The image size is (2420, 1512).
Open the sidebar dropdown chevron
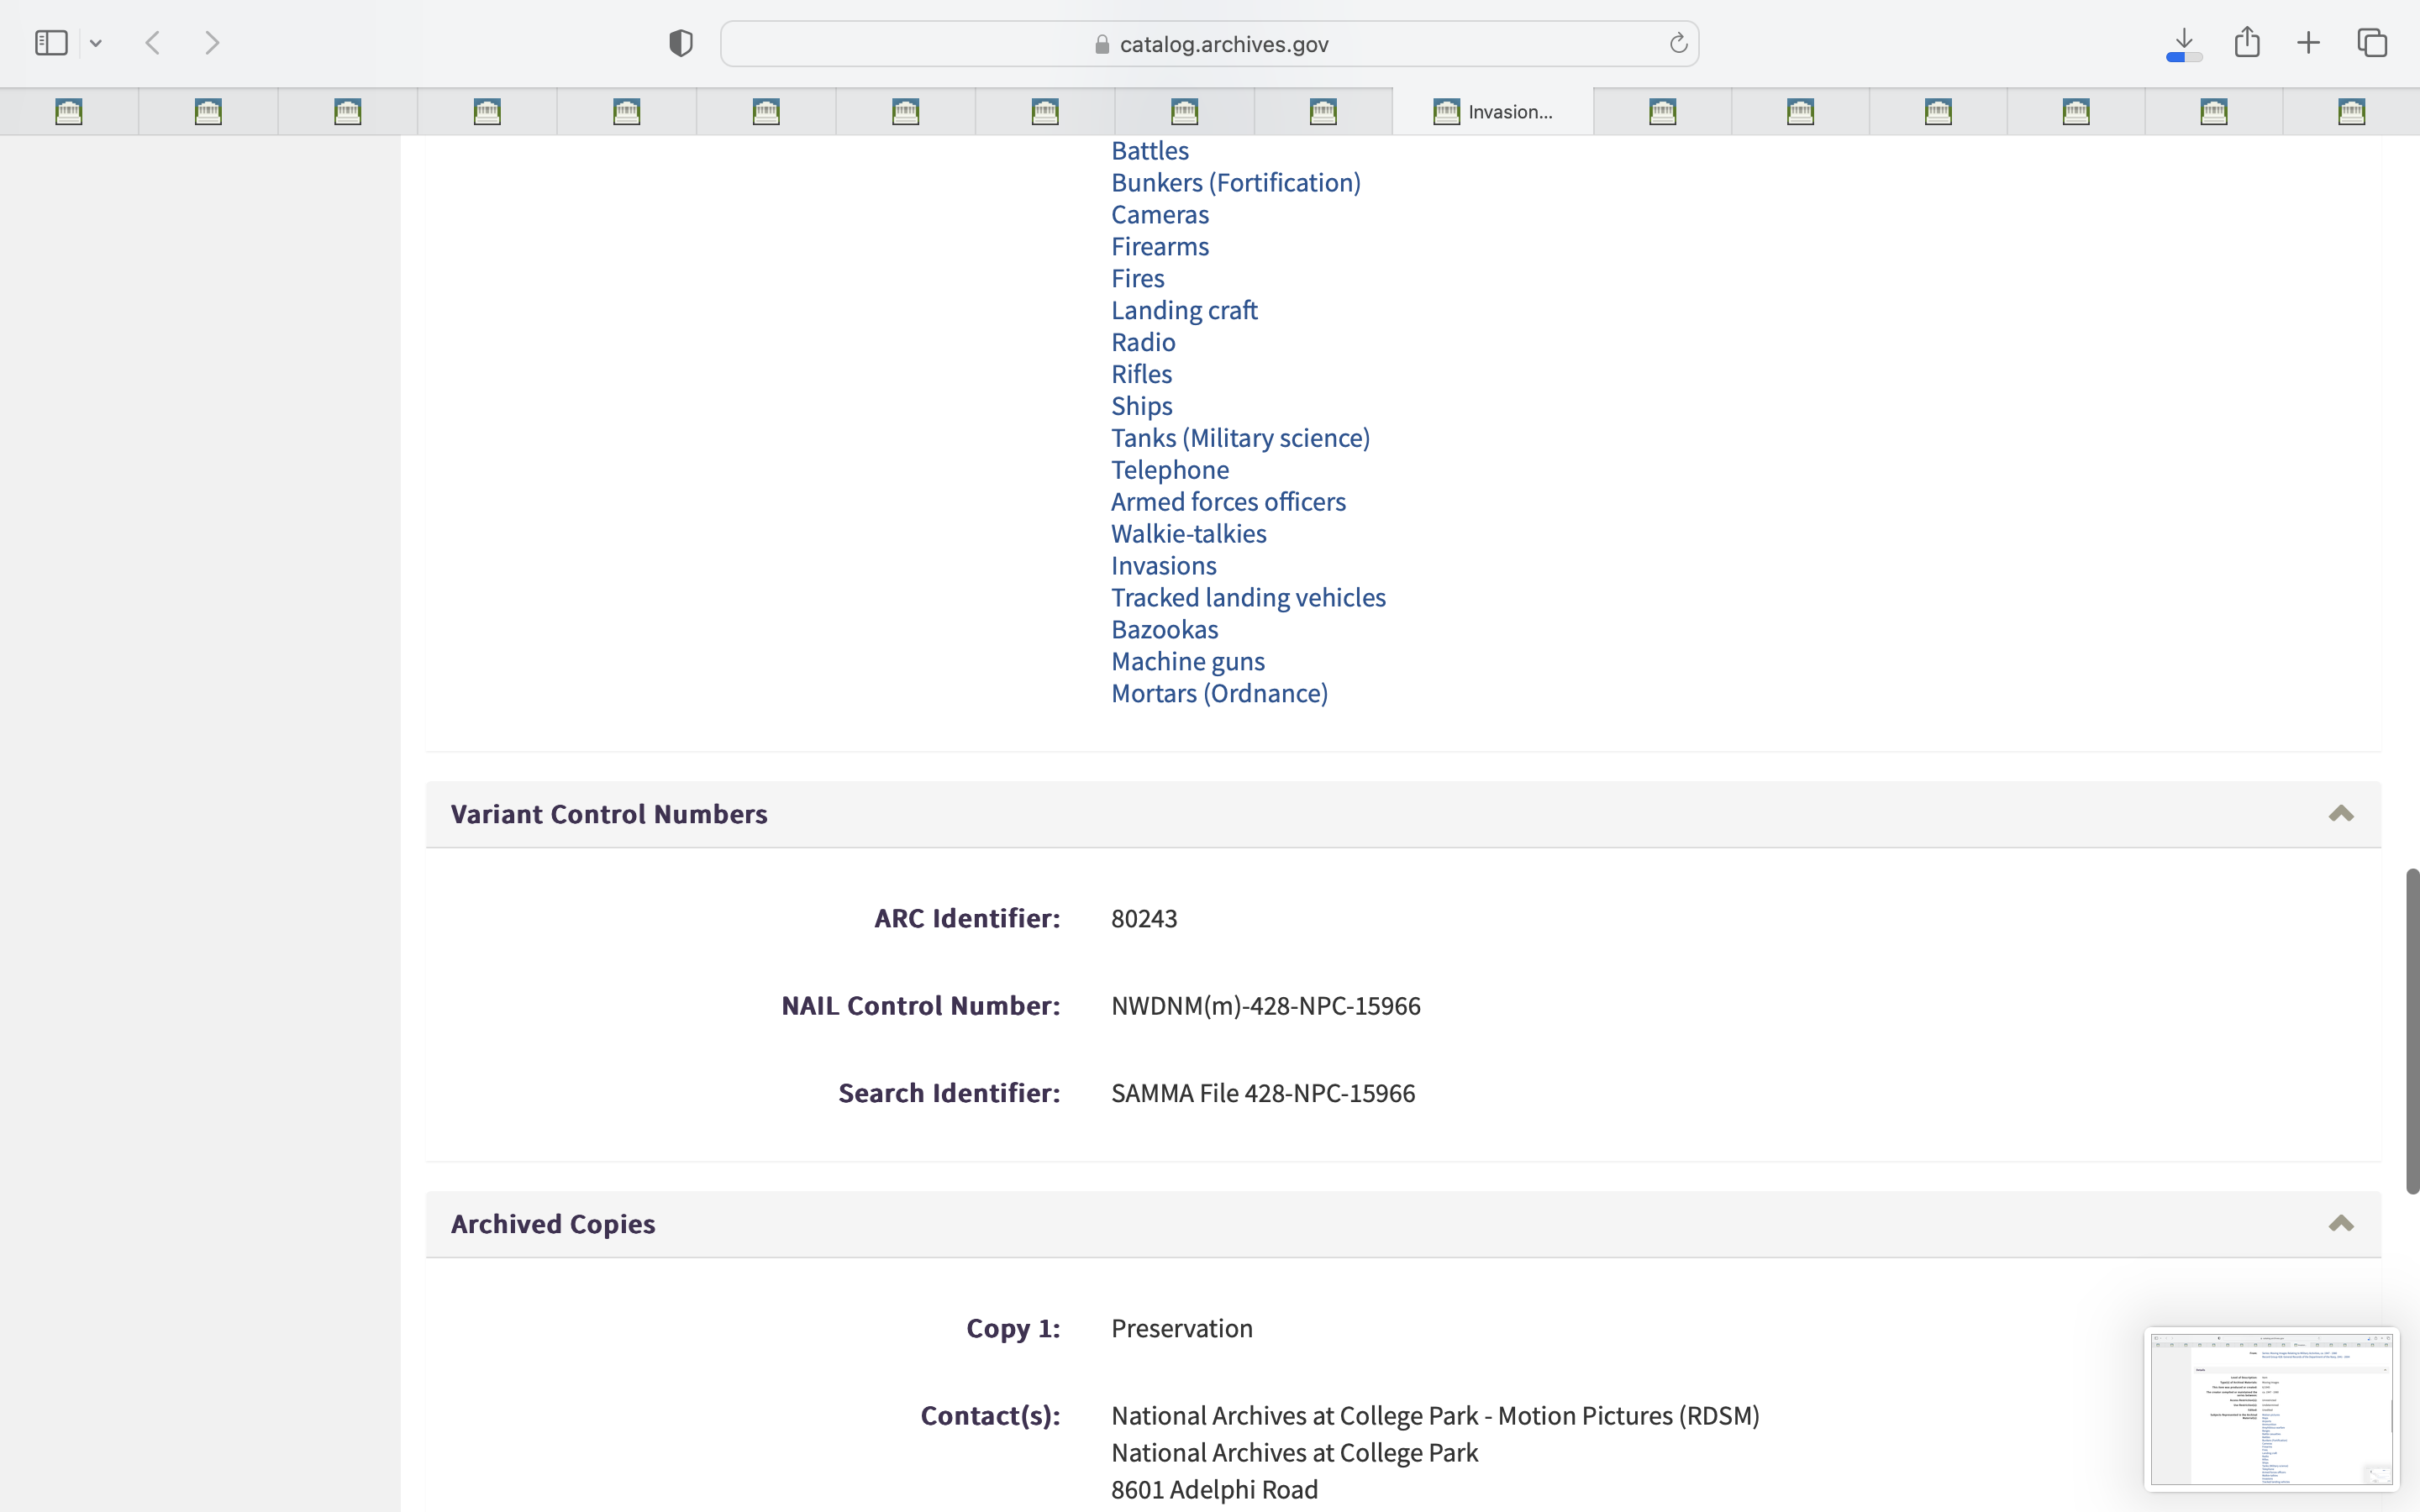pos(96,43)
